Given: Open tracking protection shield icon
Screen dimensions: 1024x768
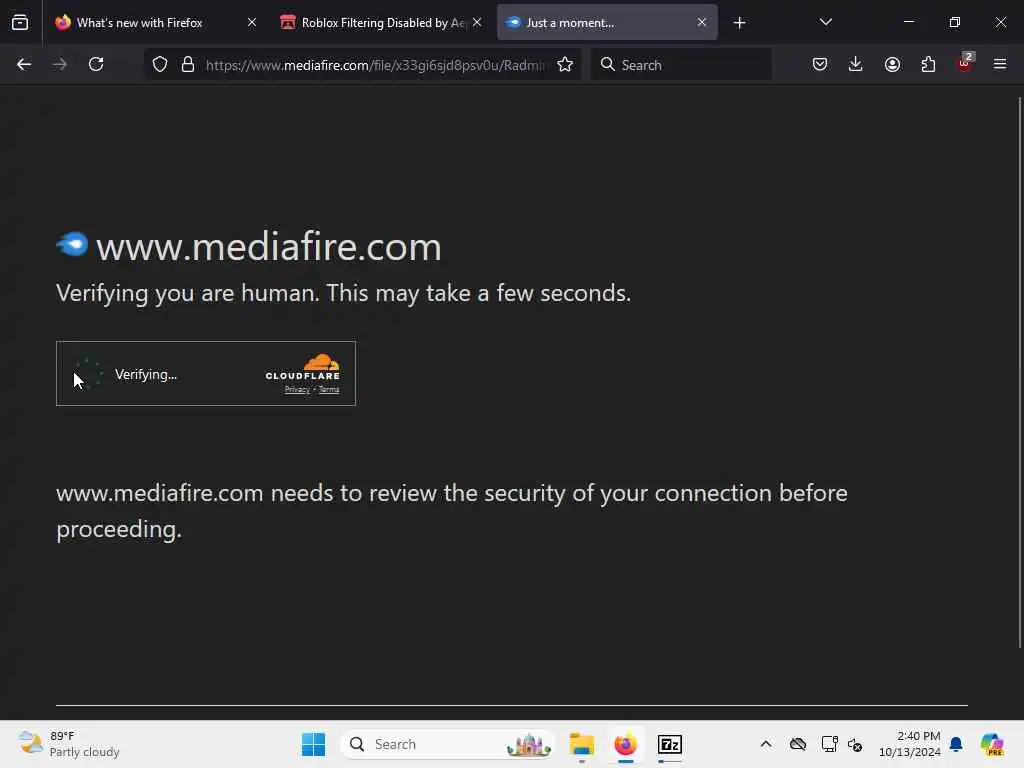Looking at the screenshot, I should (160, 64).
